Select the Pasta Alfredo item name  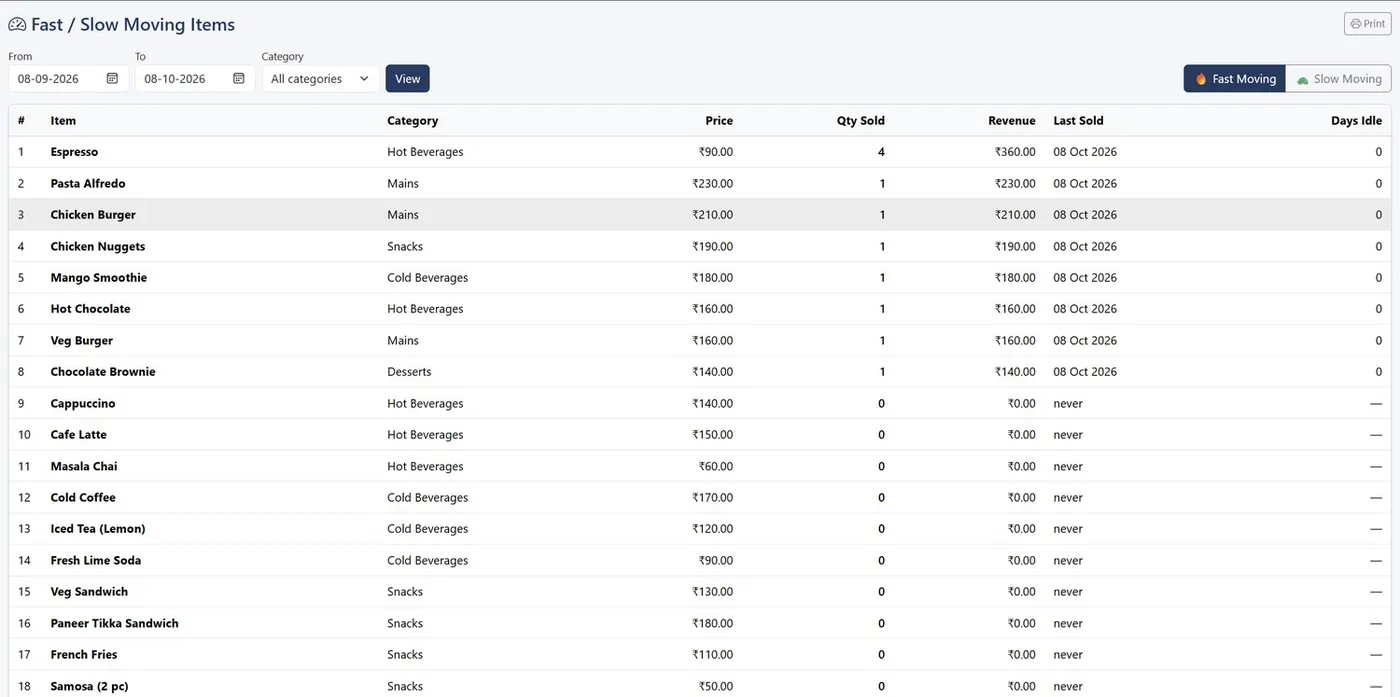(88, 183)
